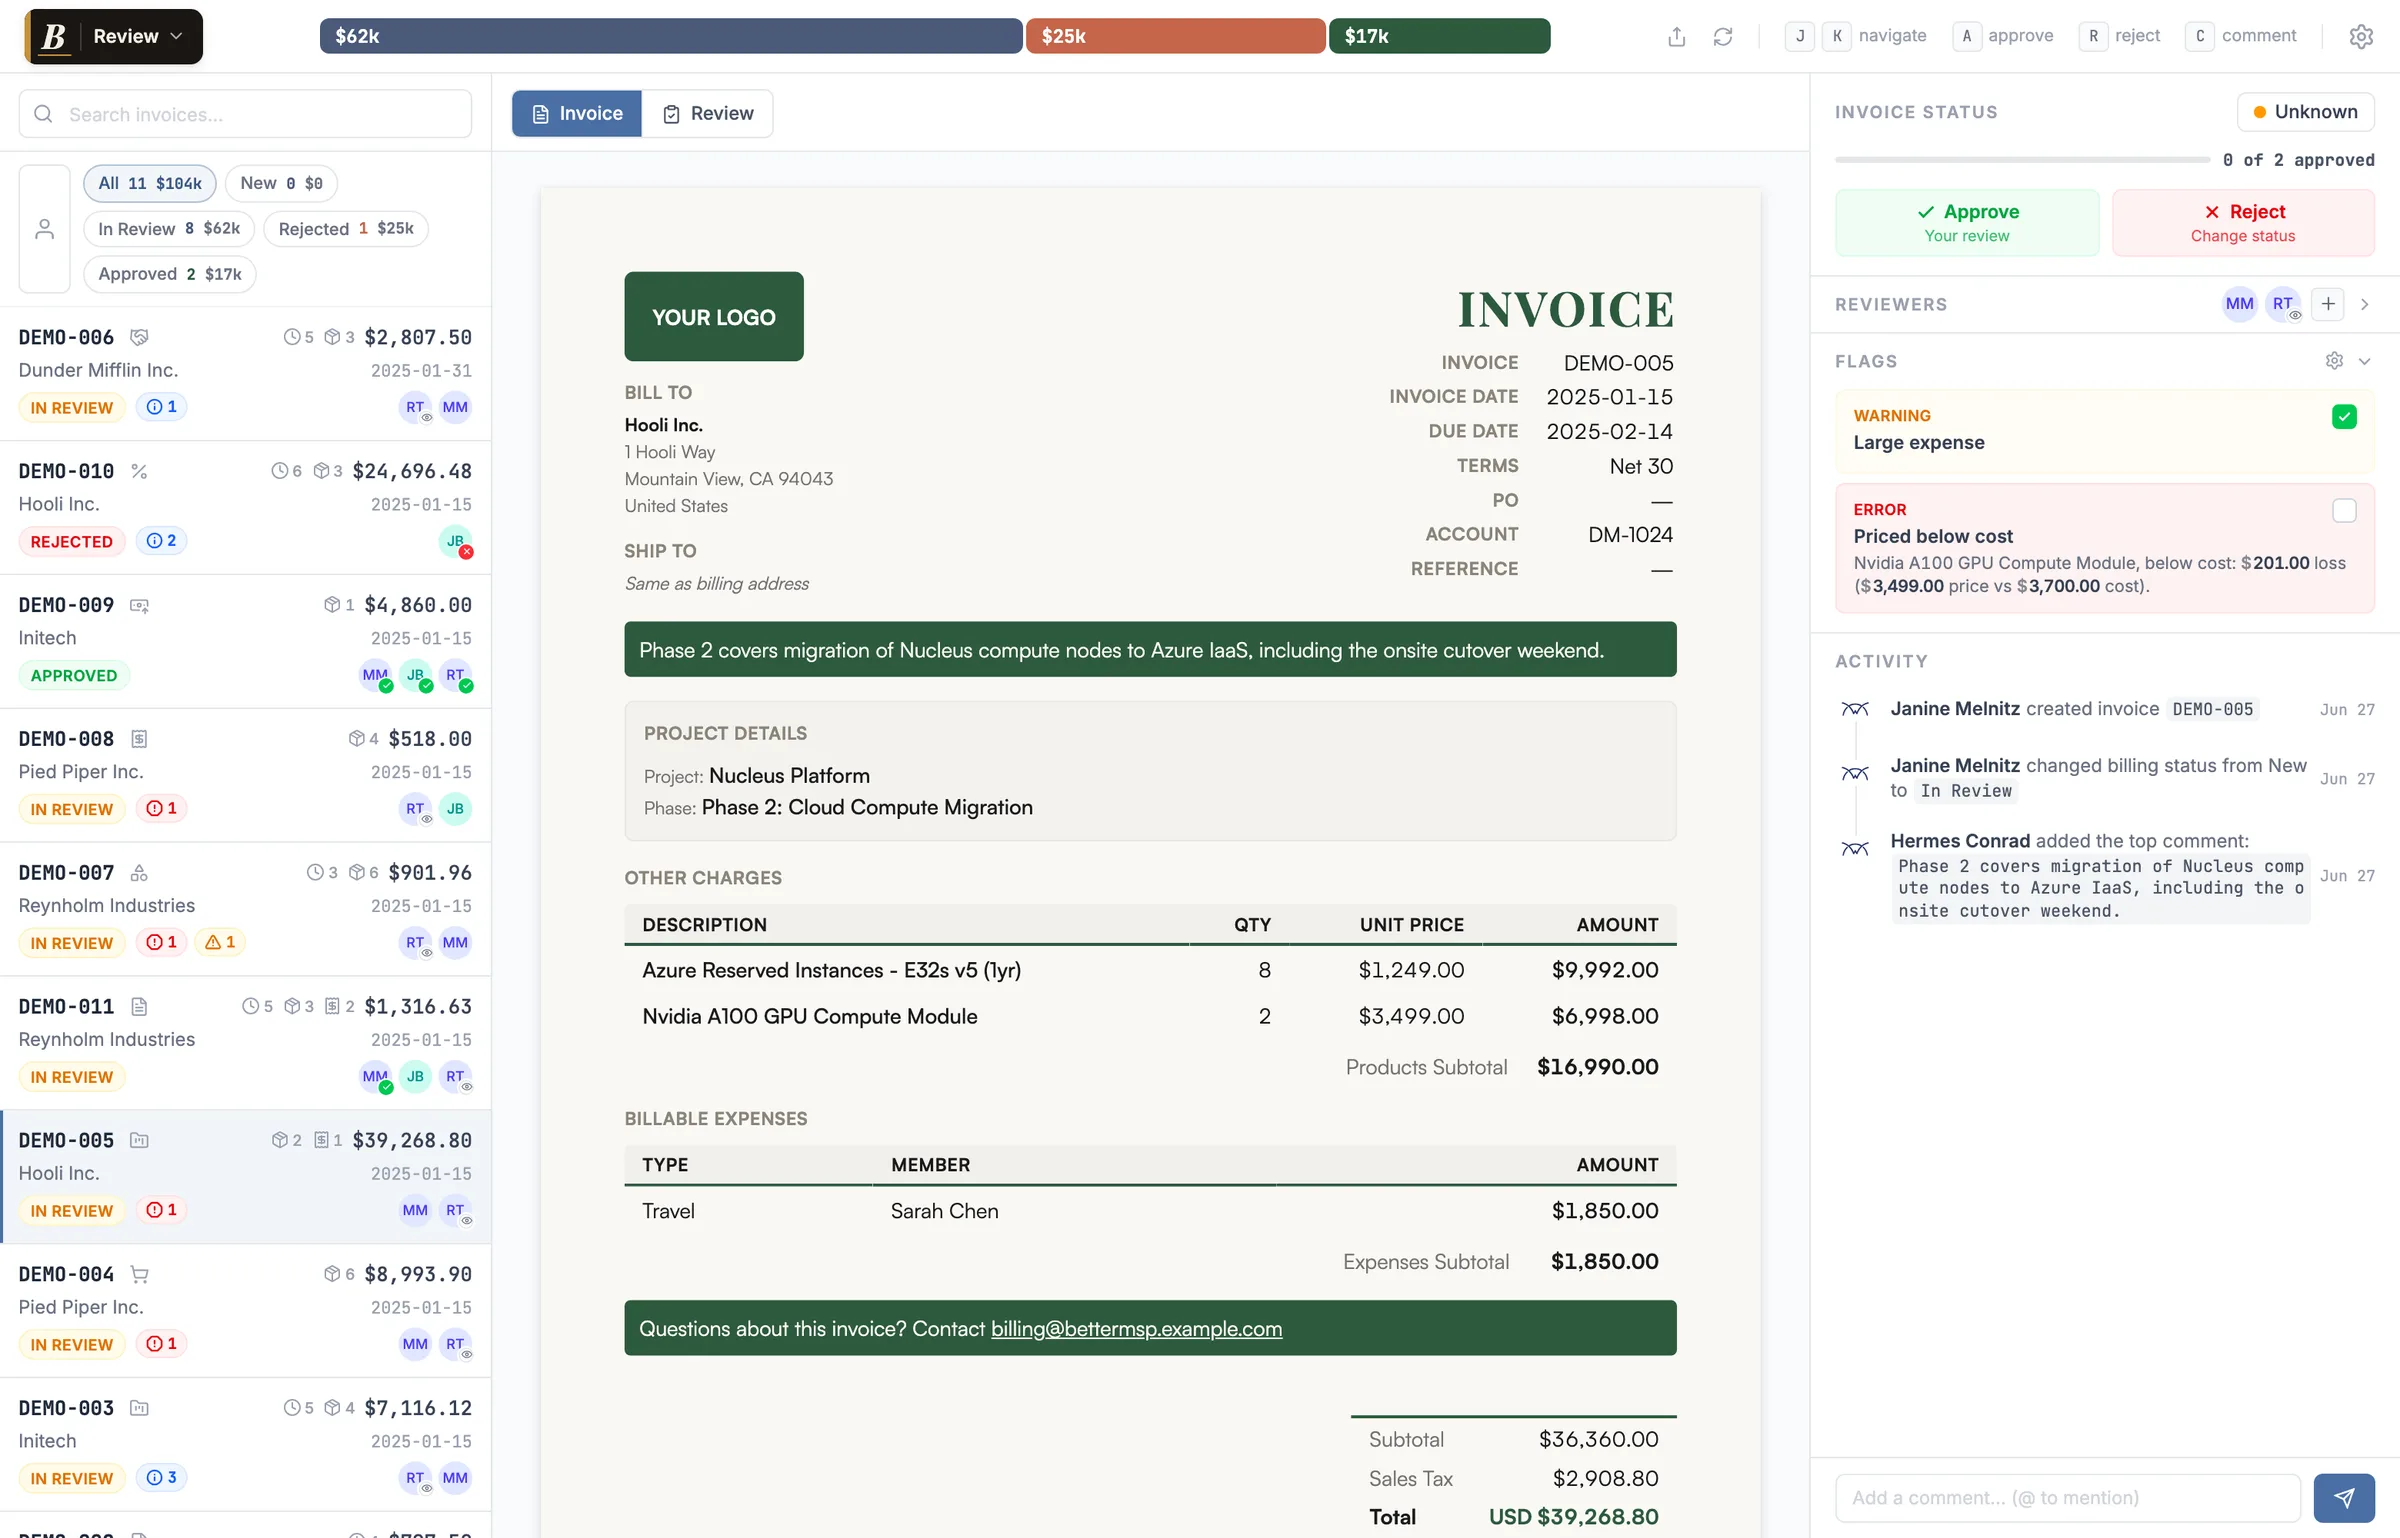Click the green $17k progress segment

pyautogui.click(x=1439, y=36)
